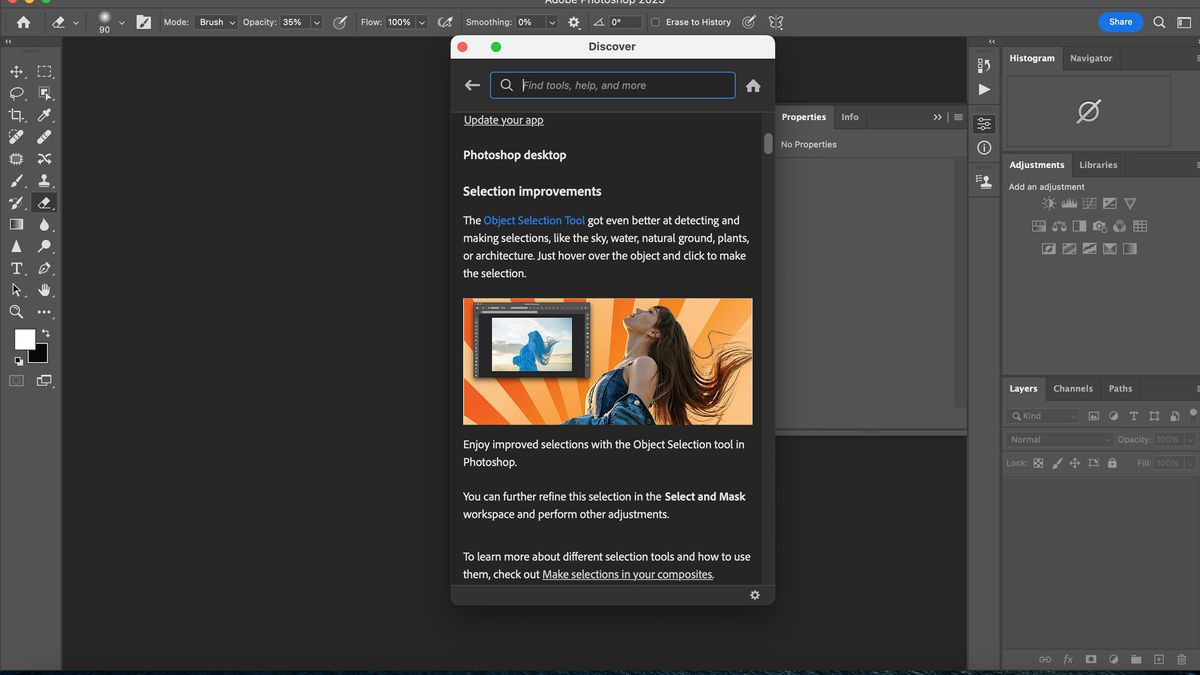Select the Eraser tool in toolbar
This screenshot has height=675, width=1200.
tap(45, 203)
